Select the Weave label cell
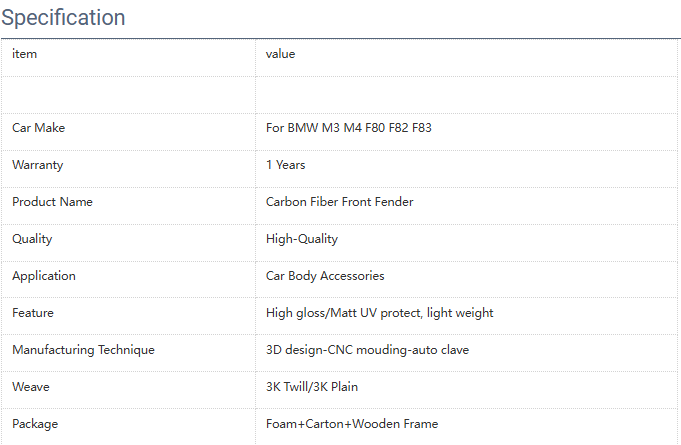Viewport: 681px width, 445px height. [x=30, y=387]
